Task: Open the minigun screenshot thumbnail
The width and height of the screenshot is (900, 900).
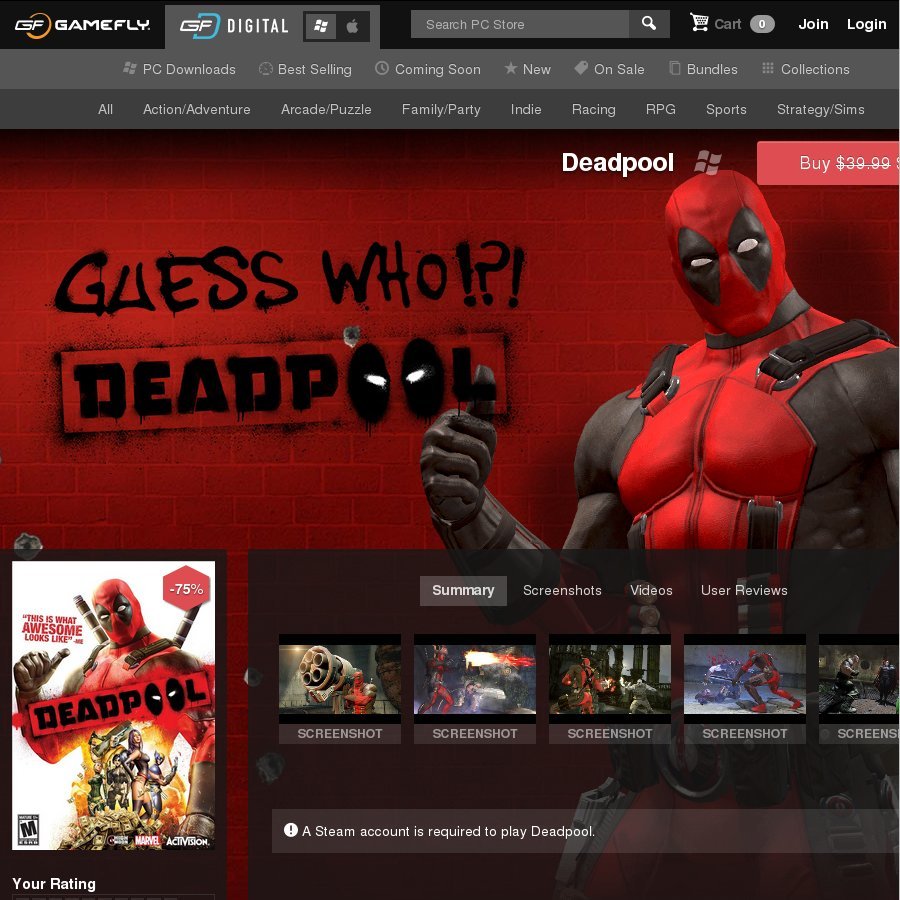Action: (340, 688)
